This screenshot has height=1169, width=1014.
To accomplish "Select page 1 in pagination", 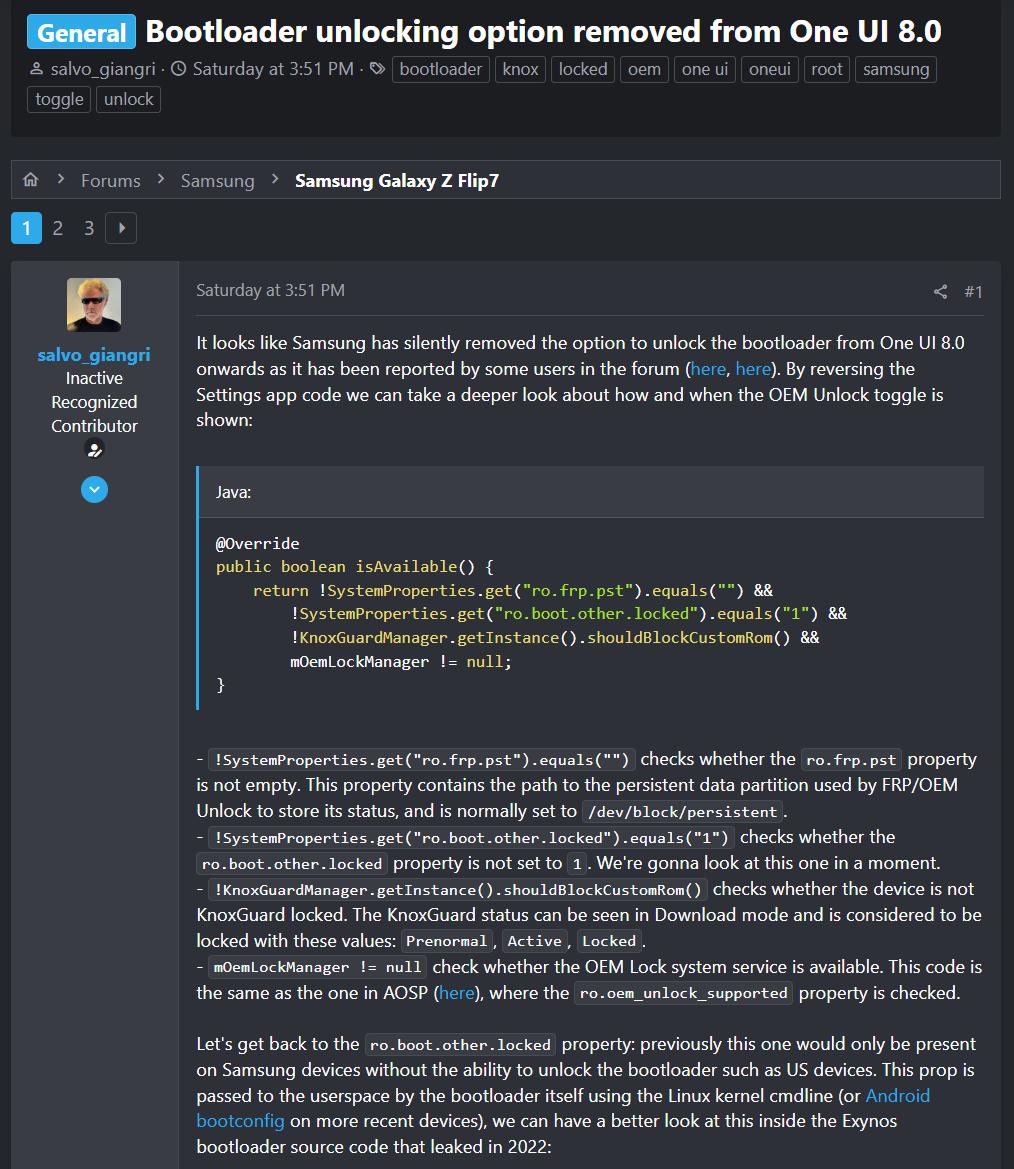I will pyautogui.click(x=26, y=228).
